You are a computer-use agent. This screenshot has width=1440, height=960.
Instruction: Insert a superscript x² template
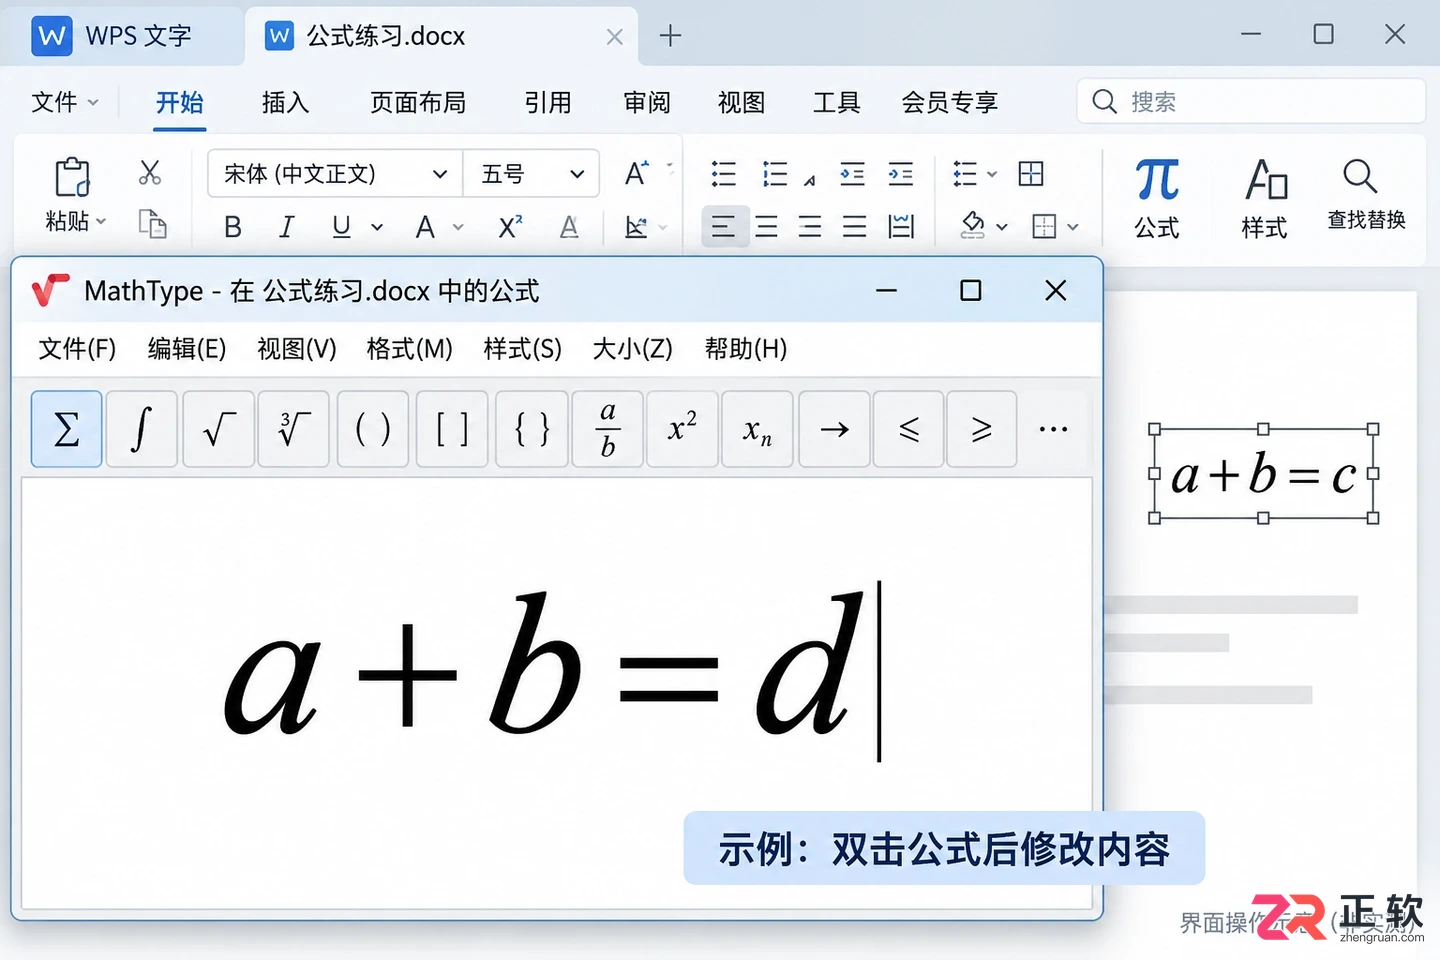(683, 429)
